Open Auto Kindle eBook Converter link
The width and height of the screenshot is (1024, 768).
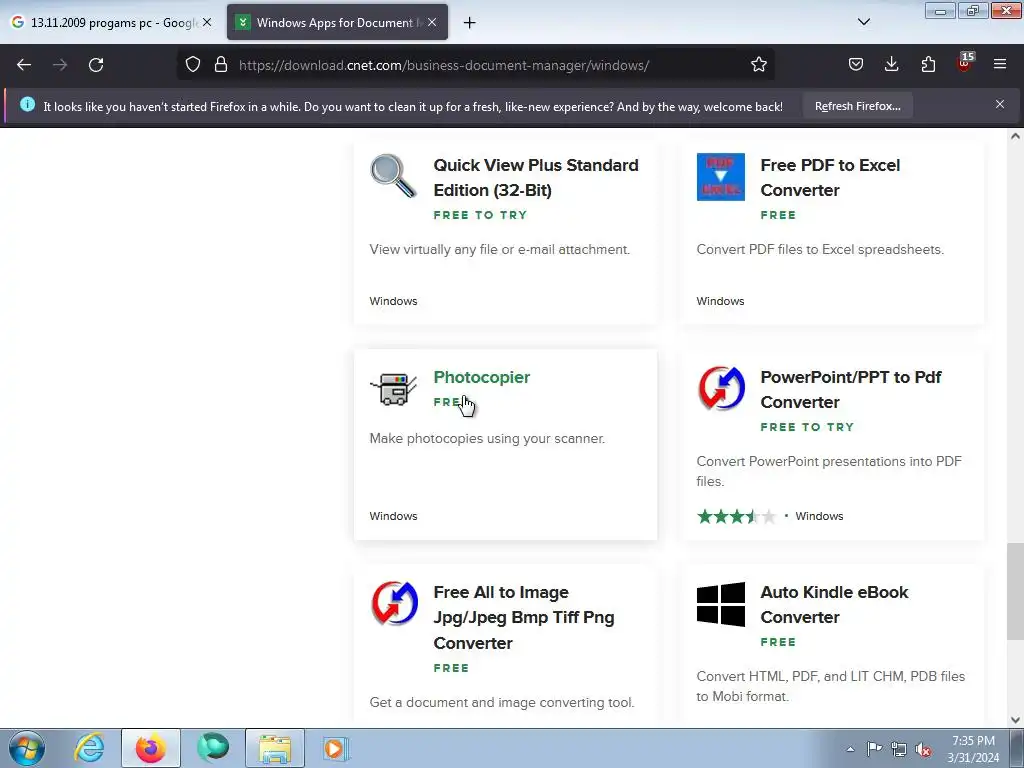[x=834, y=605]
